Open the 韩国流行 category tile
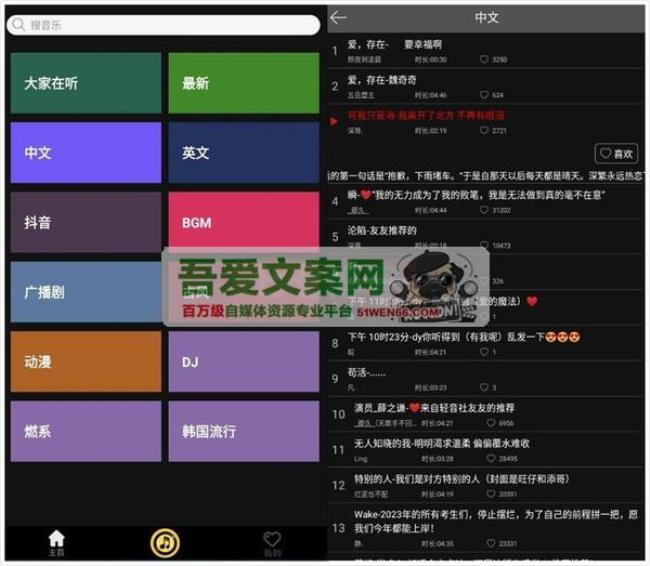 (244, 431)
